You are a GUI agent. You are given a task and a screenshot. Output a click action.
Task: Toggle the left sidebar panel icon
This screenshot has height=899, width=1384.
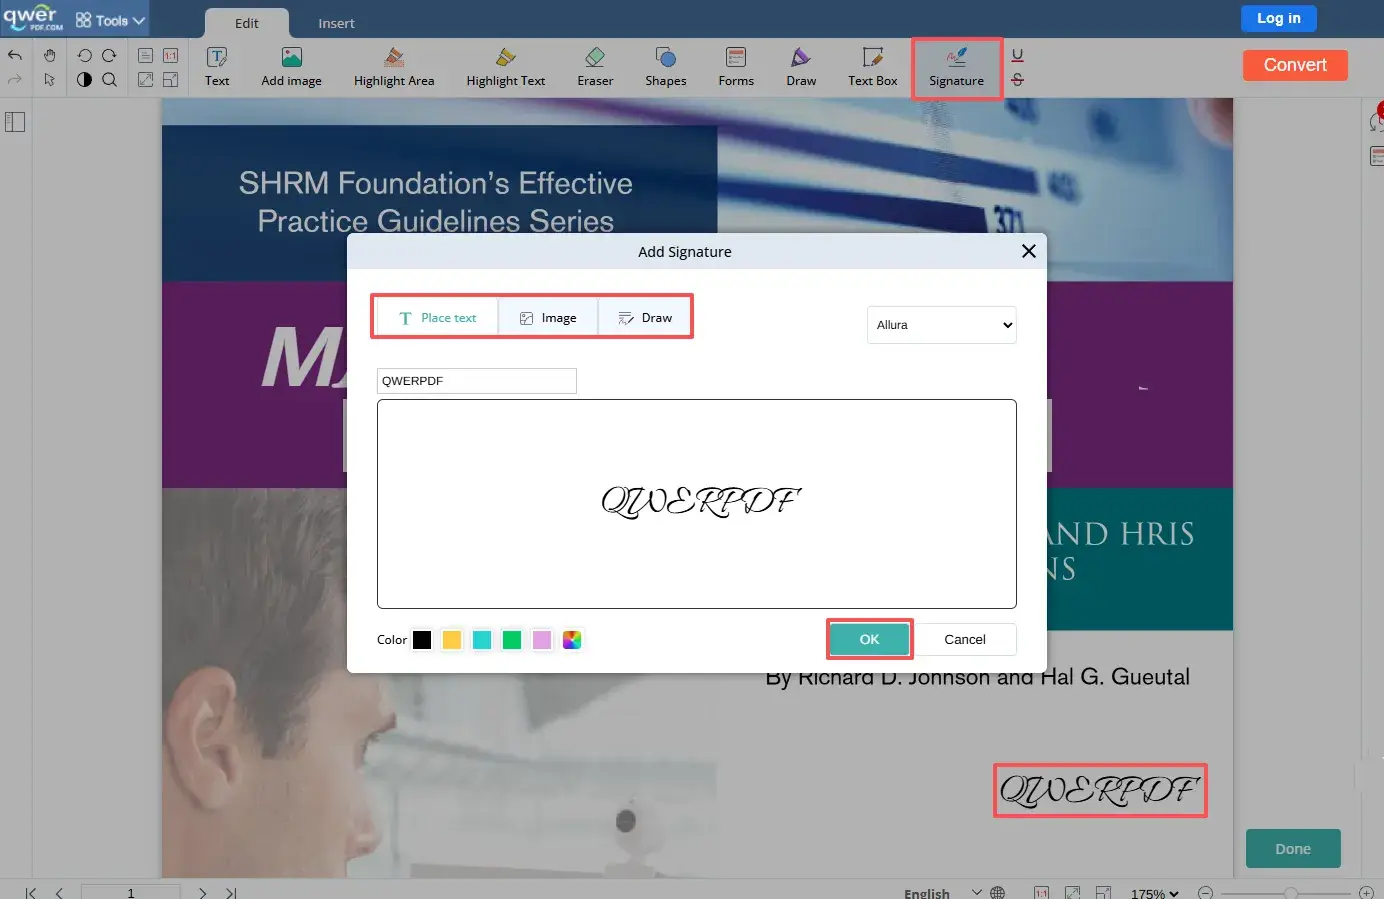[15, 122]
